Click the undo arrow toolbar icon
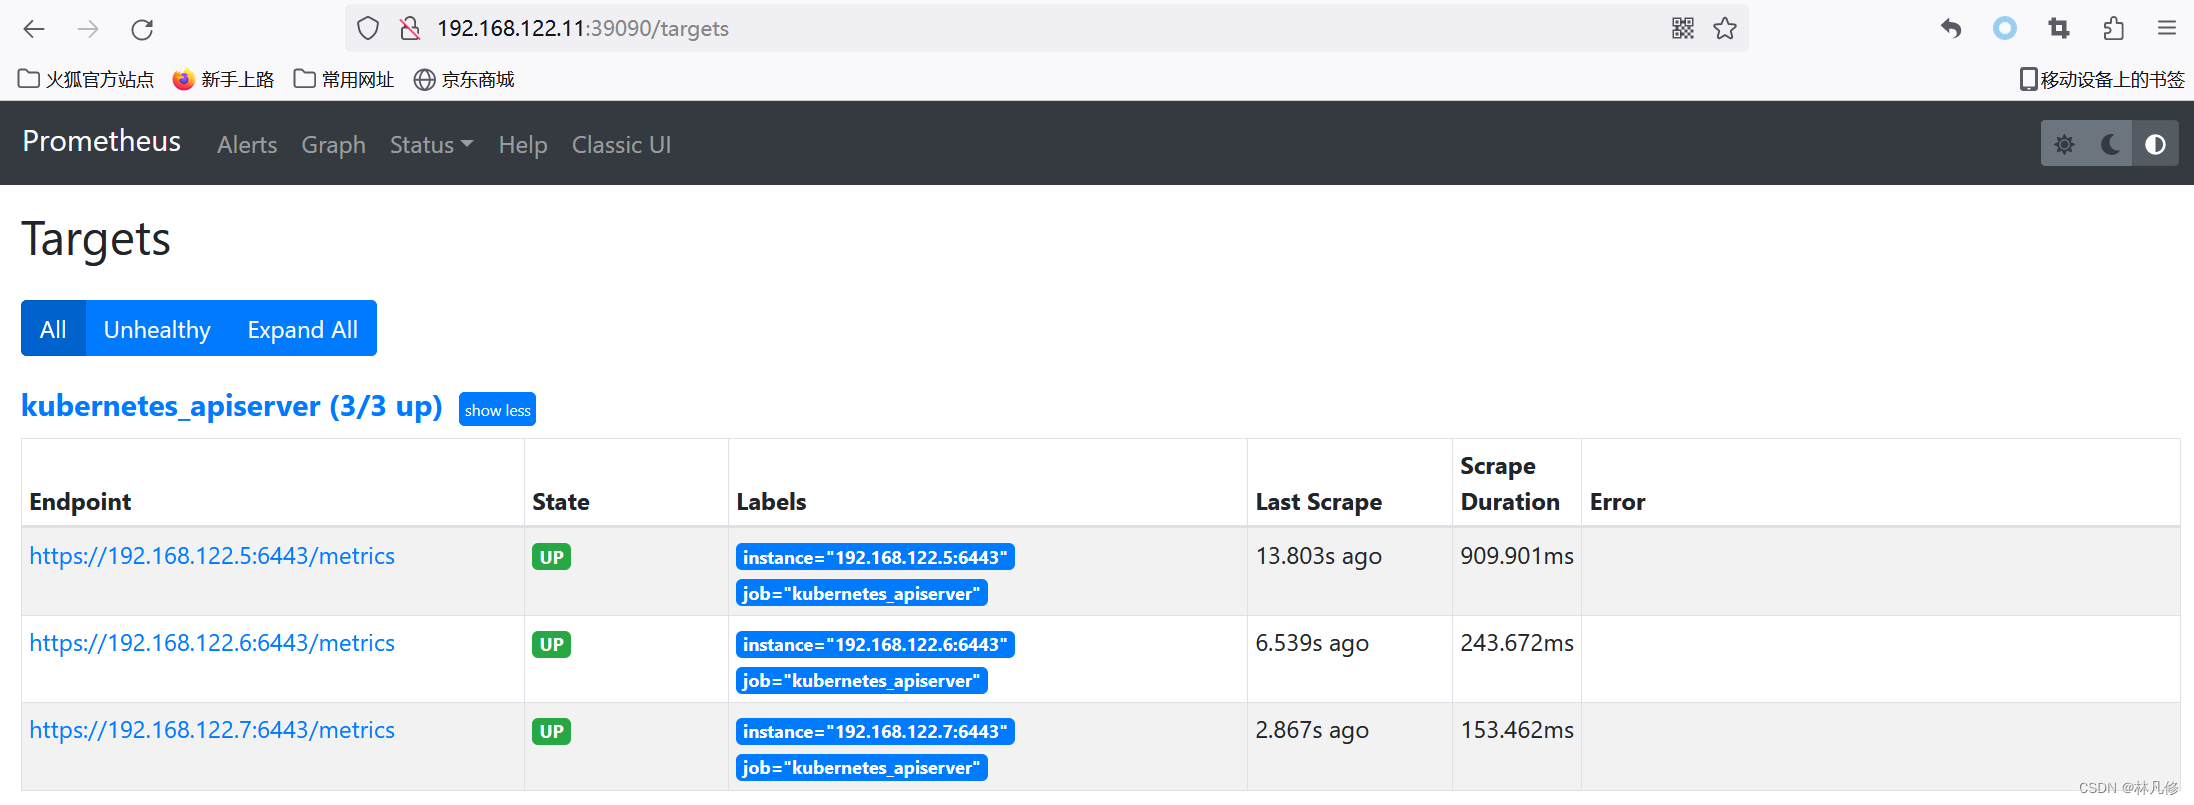This screenshot has width=2194, height=805. point(1951,29)
